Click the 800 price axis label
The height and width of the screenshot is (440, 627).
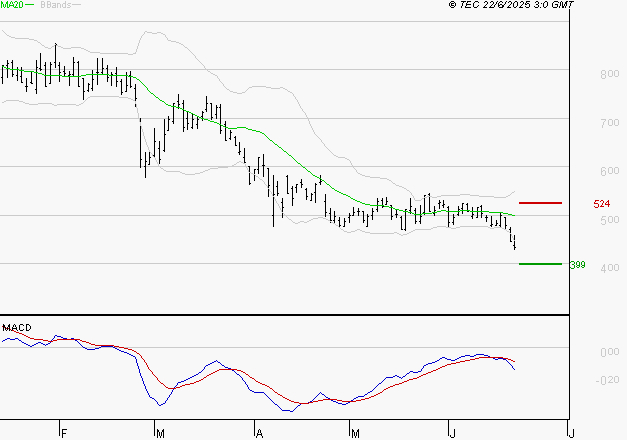click(x=610, y=74)
